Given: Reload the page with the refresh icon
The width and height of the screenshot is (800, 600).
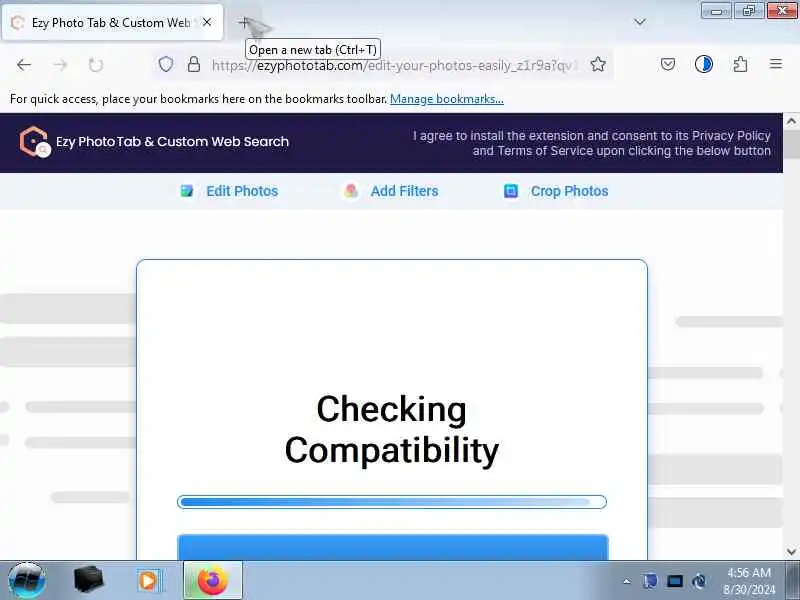Looking at the screenshot, I should [x=96, y=65].
